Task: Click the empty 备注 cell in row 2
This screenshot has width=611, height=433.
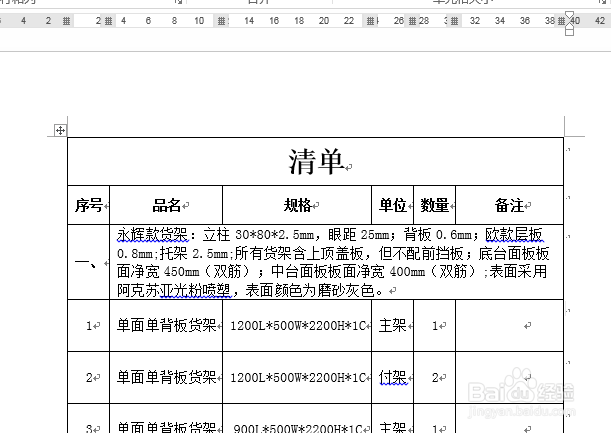Action: click(x=510, y=377)
